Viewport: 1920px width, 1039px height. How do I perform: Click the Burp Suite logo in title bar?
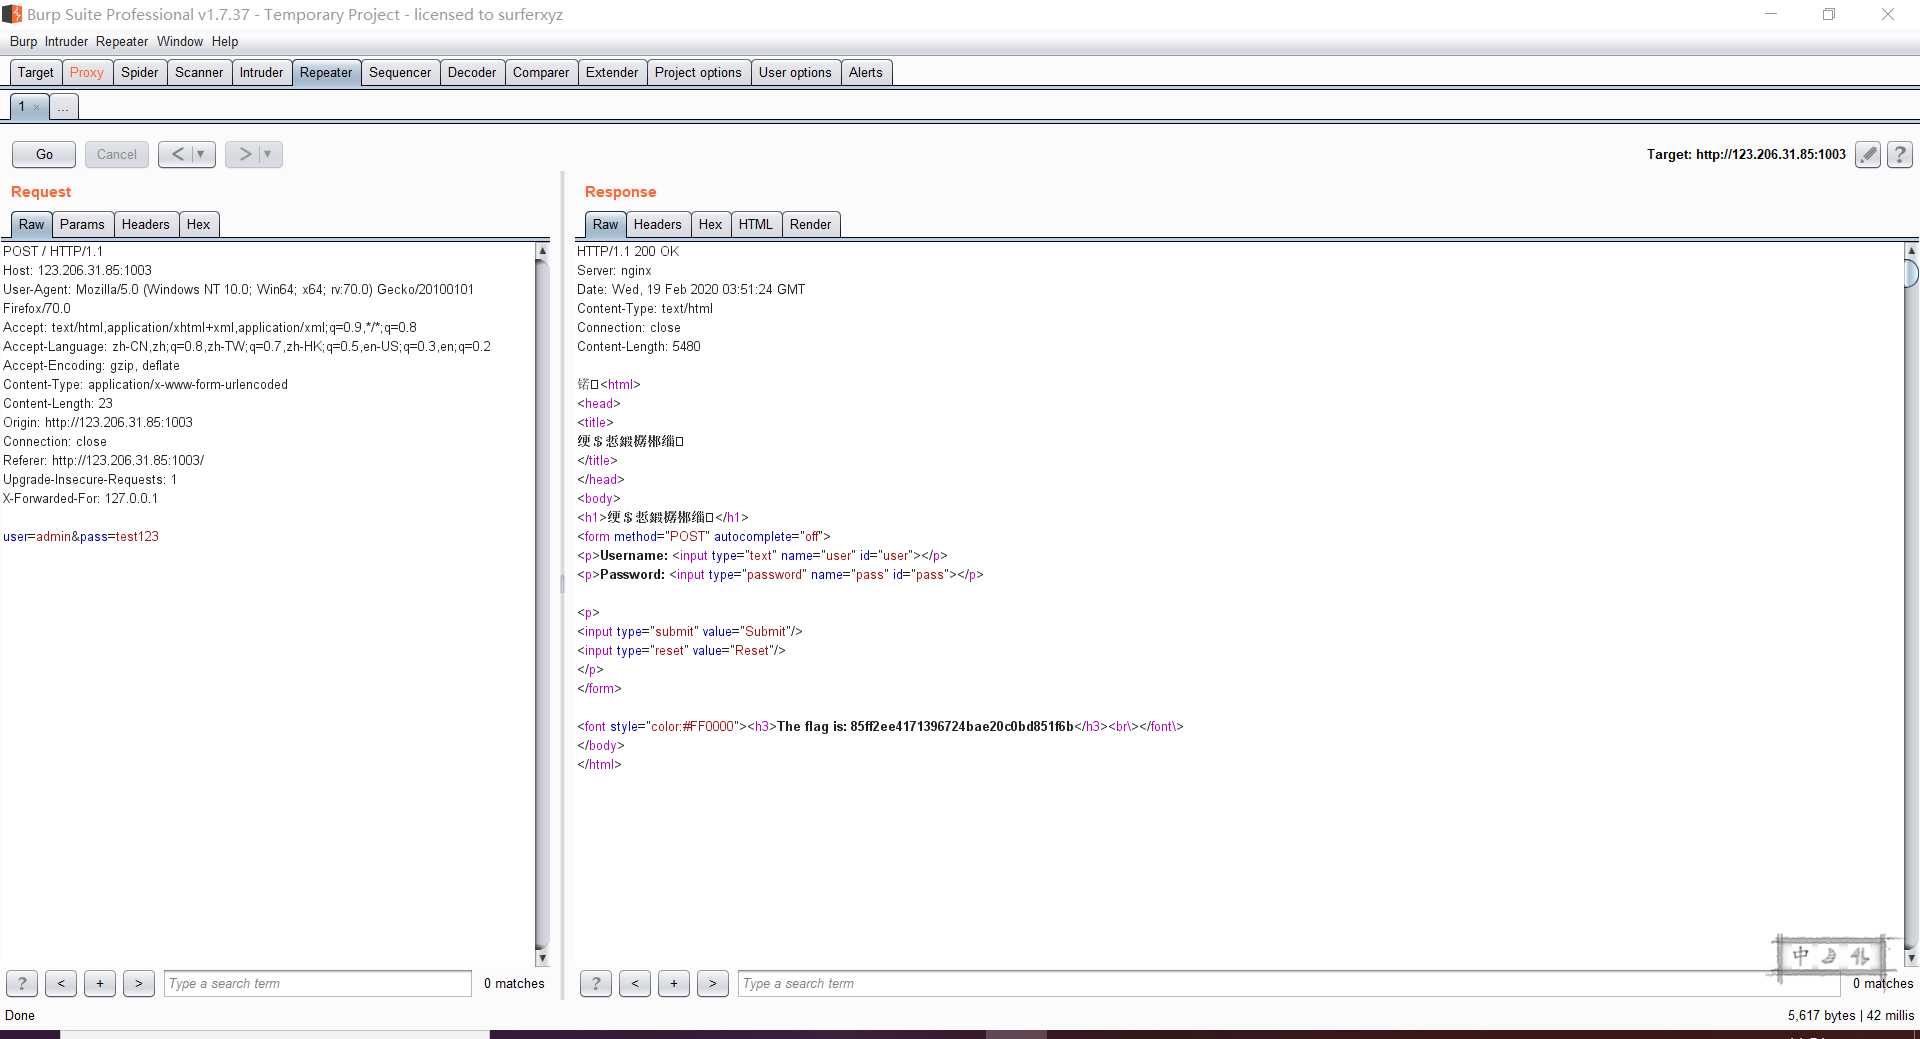coord(12,14)
